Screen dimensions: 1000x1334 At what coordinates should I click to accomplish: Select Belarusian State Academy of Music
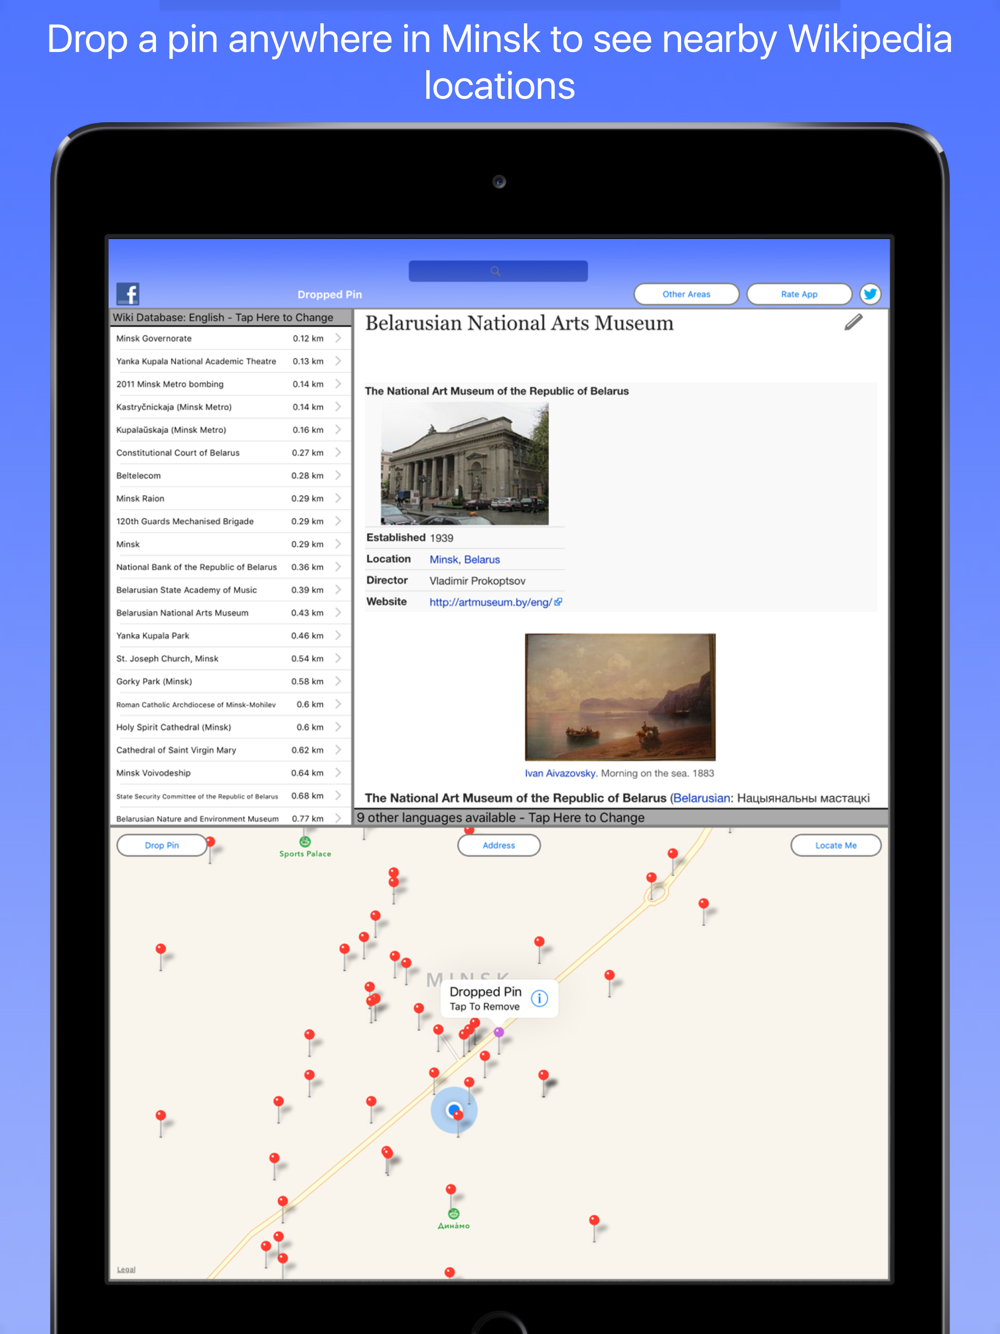(230, 590)
